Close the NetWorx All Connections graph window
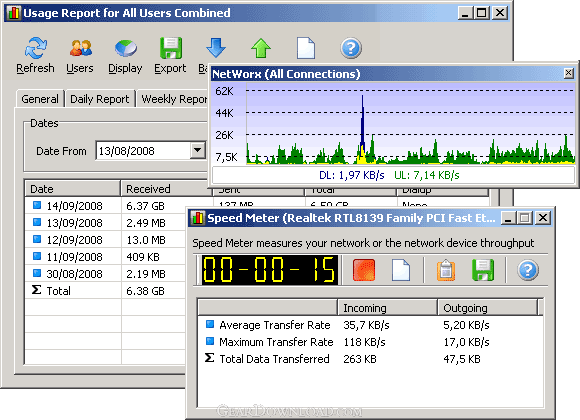The image size is (580, 420). (569, 73)
